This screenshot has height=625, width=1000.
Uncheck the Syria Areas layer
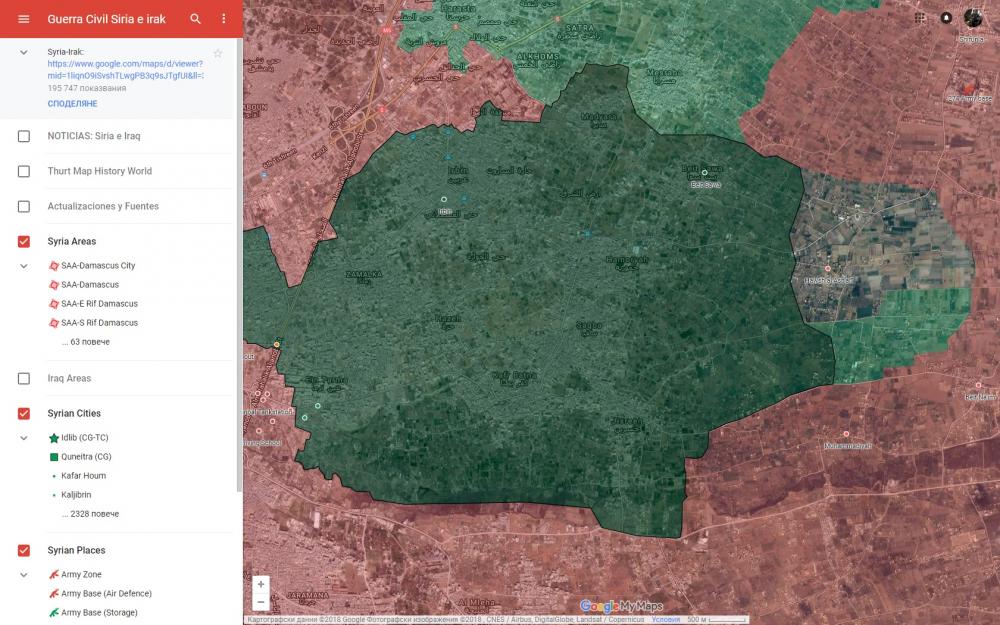click(x=24, y=242)
